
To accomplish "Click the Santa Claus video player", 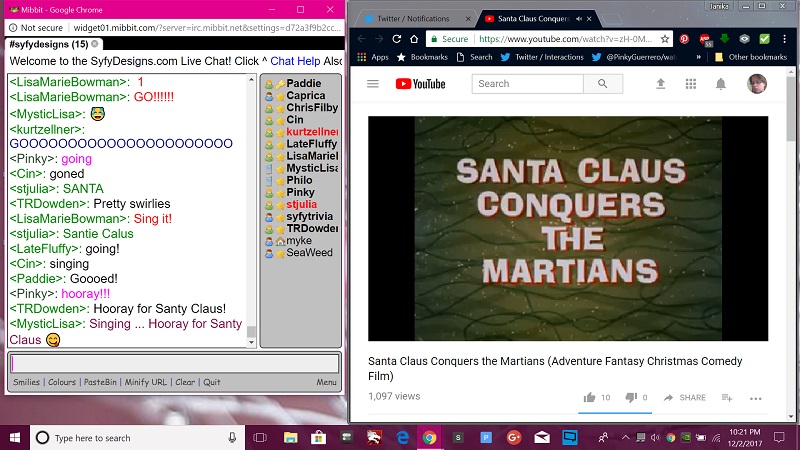I will pos(568,229).
